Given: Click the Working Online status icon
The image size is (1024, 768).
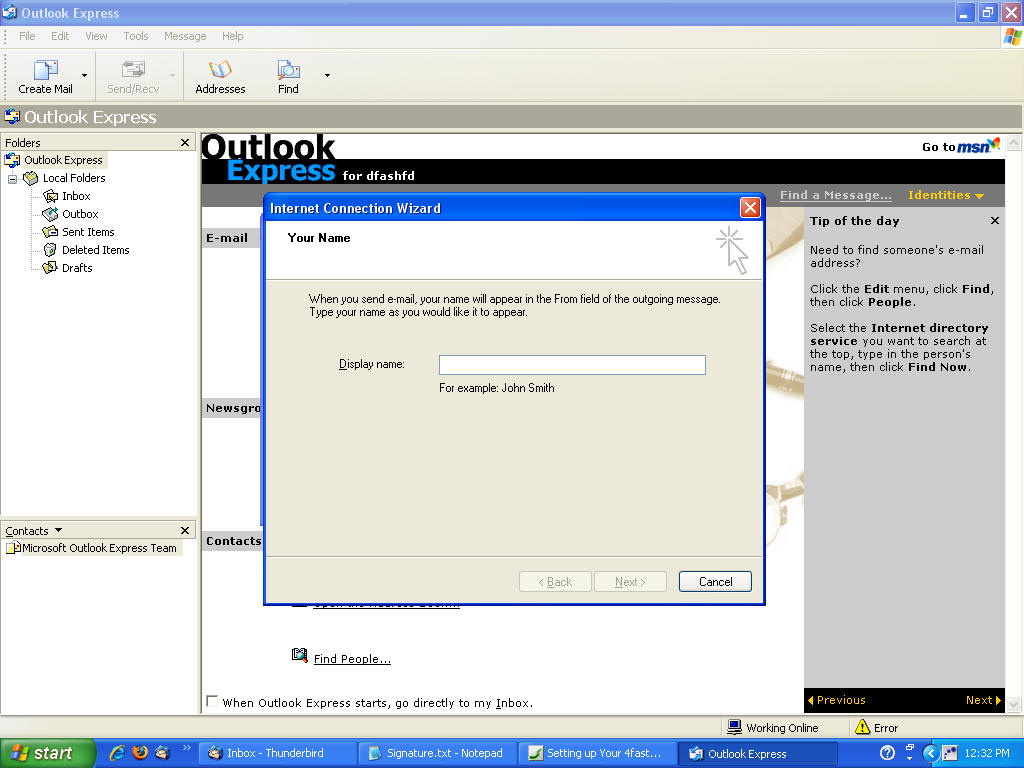Looking at the screenshot, I should (x=735, y=728).
